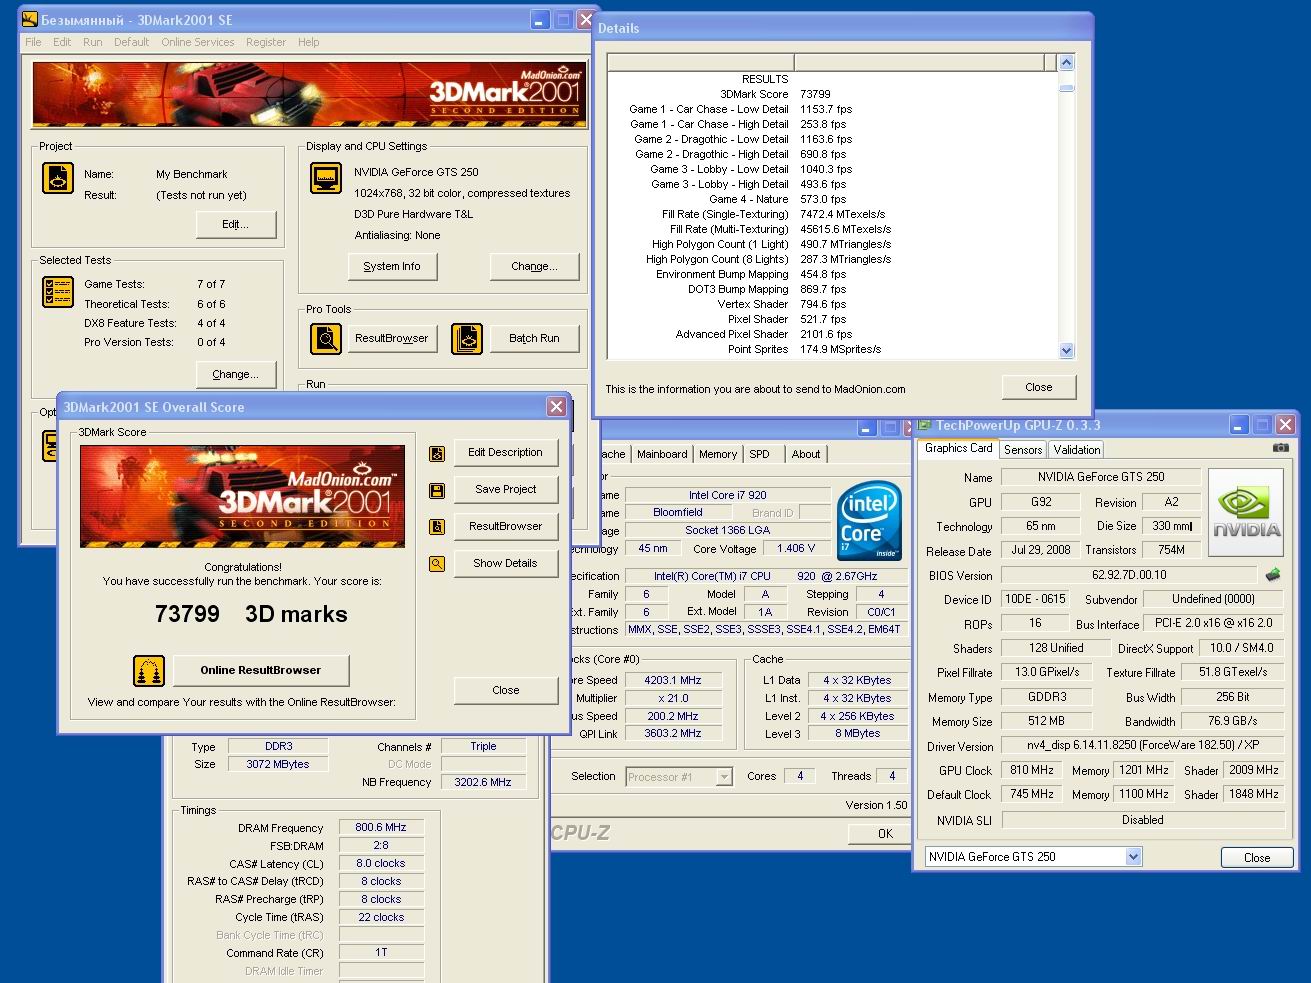Switch to the Memory tab in CPU-Z
This screenshot has height=983, width=1311.
tap(718, 454)
